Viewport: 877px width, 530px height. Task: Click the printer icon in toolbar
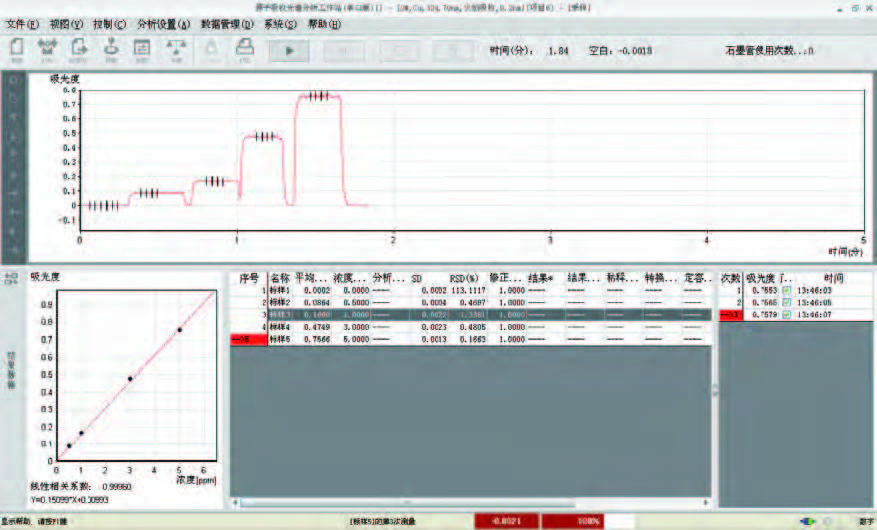(x=243, y=49)
